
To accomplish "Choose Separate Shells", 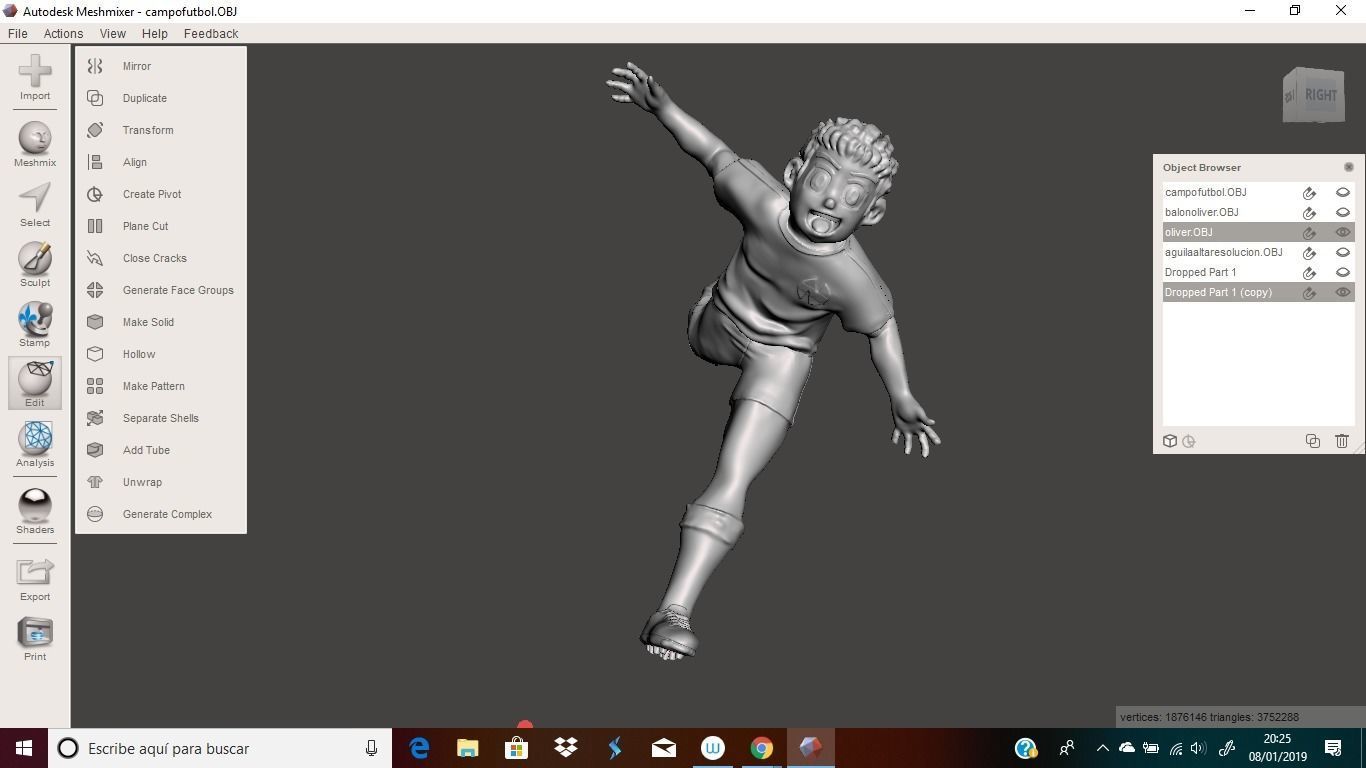I will coord(161,418).
